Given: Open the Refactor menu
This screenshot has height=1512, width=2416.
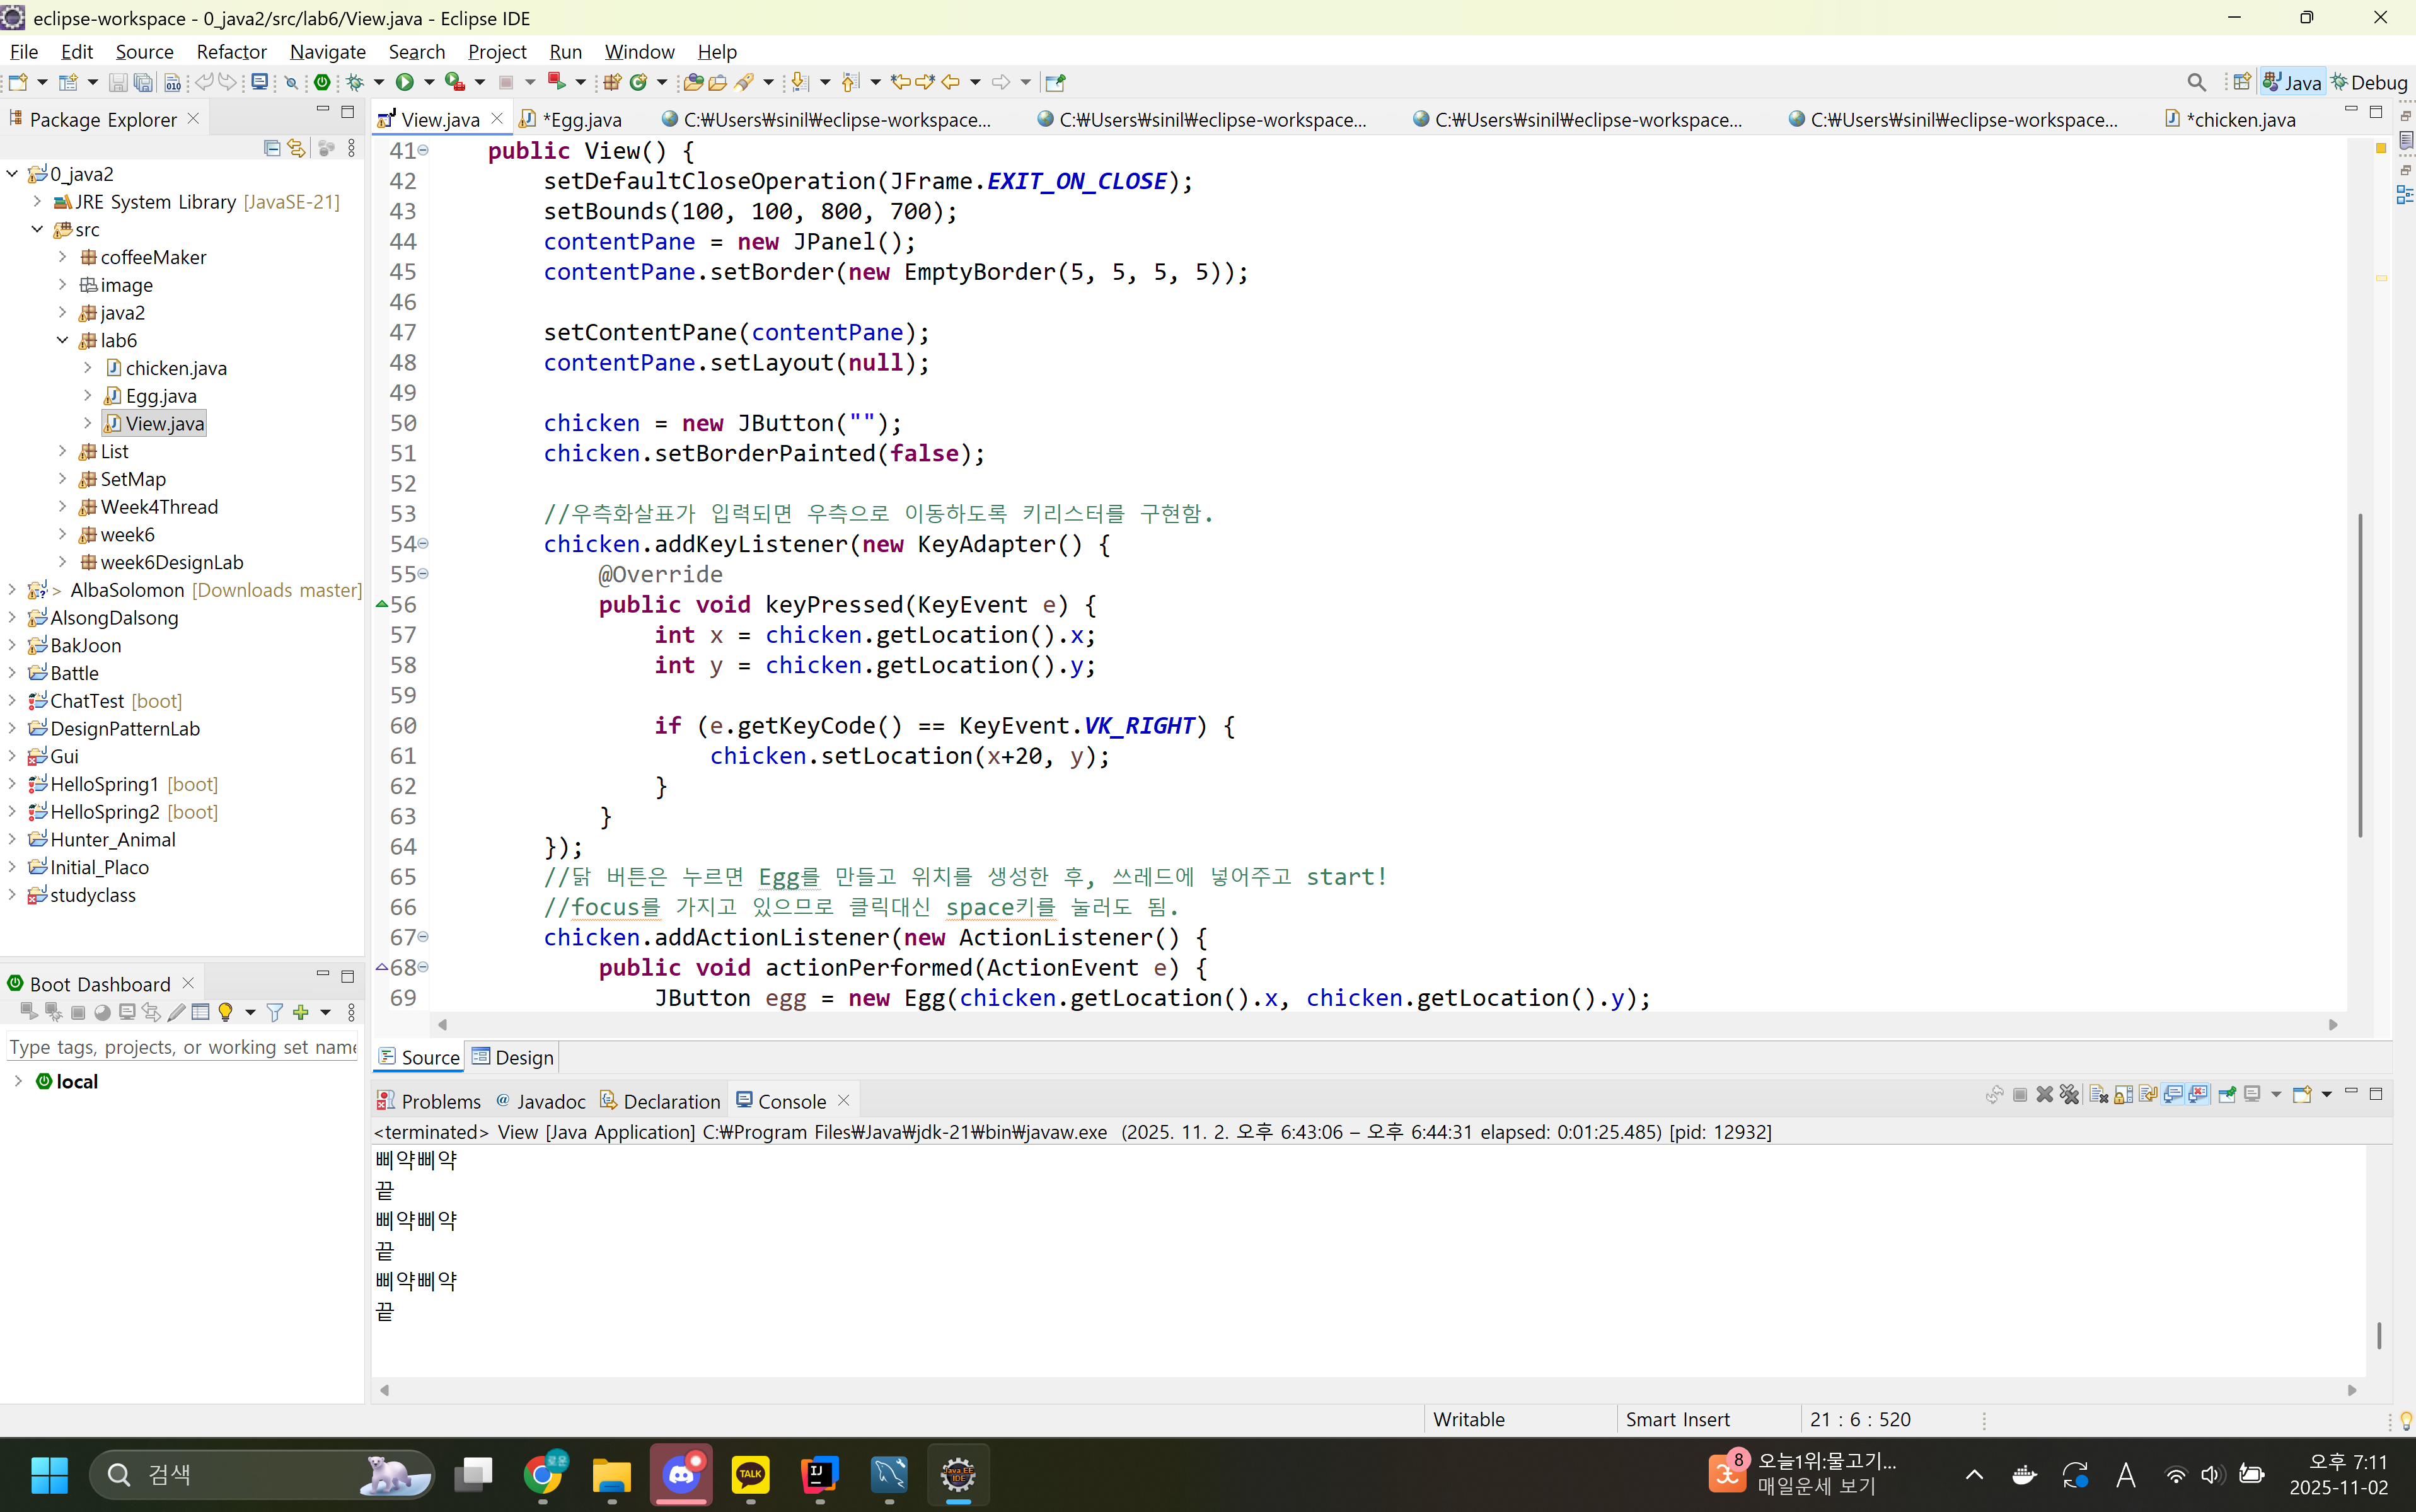Looking at the screenshot, I should pos(231,51).
